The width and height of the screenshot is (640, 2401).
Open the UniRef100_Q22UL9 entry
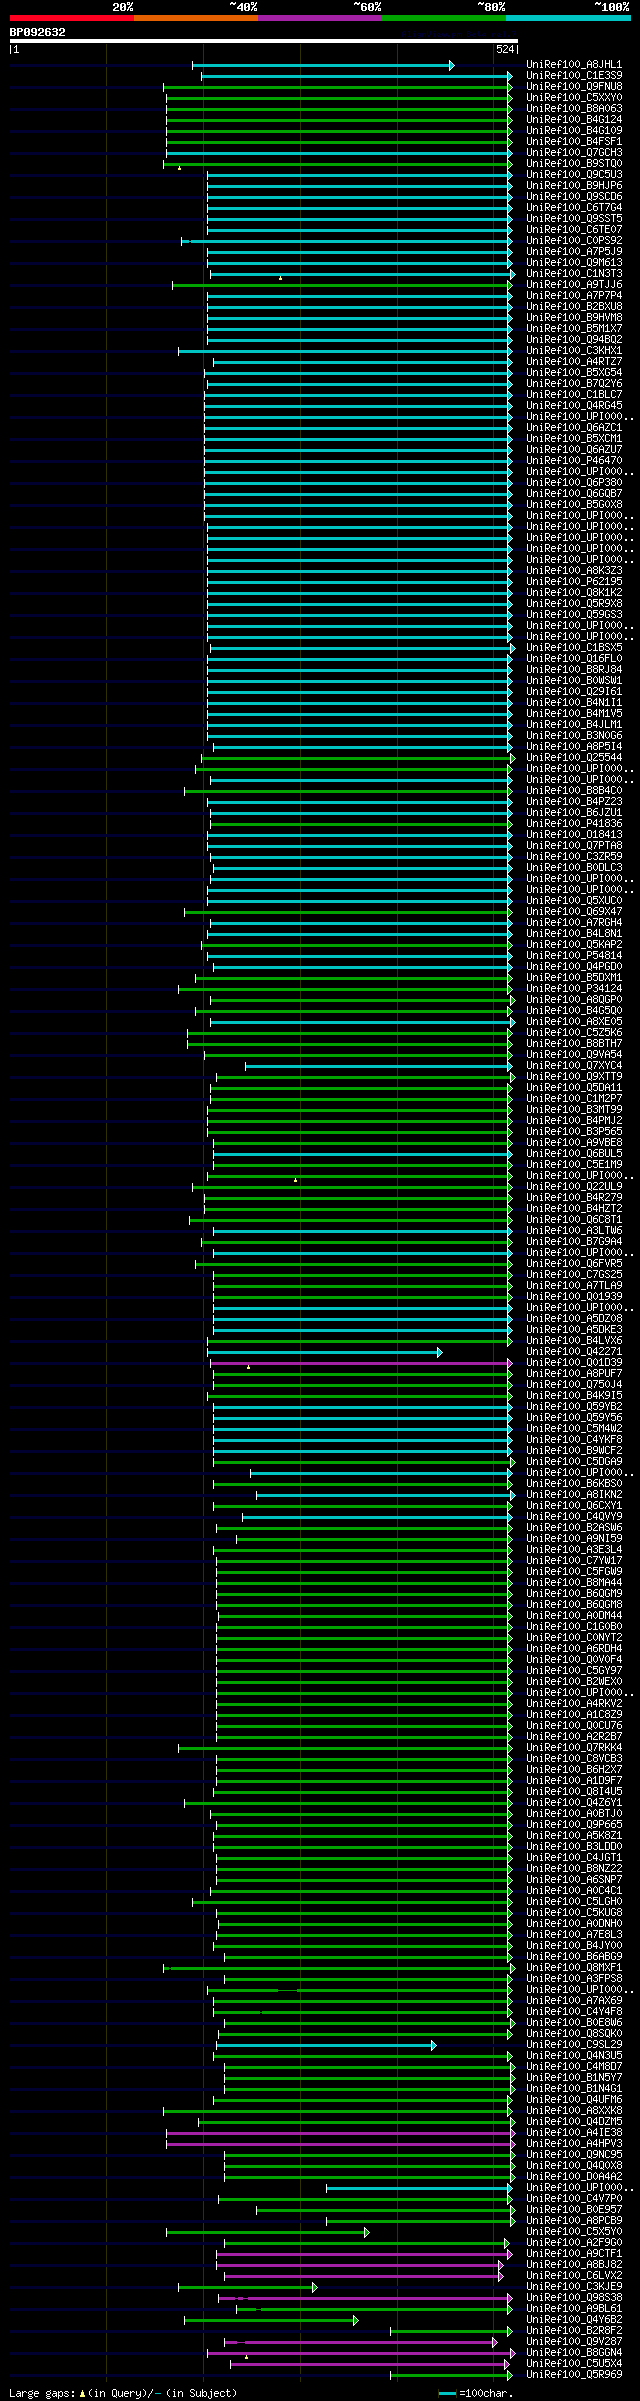tap(574, 1187)
